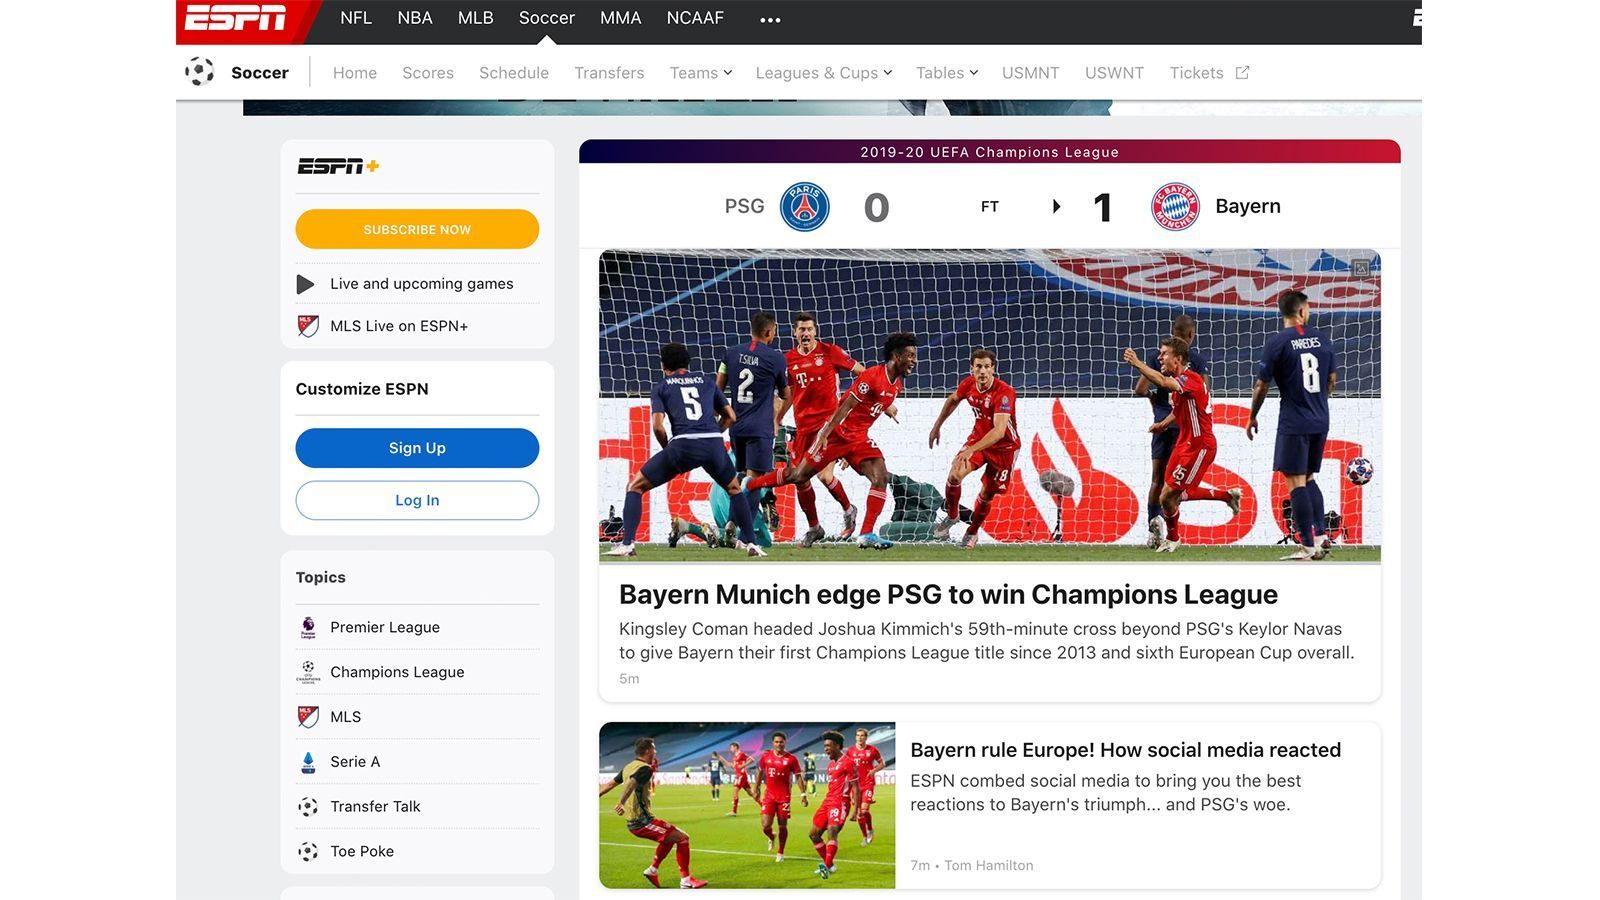Open the Schedule page
The width and height of the screenshot is (1600, 900).
[514, 73]
